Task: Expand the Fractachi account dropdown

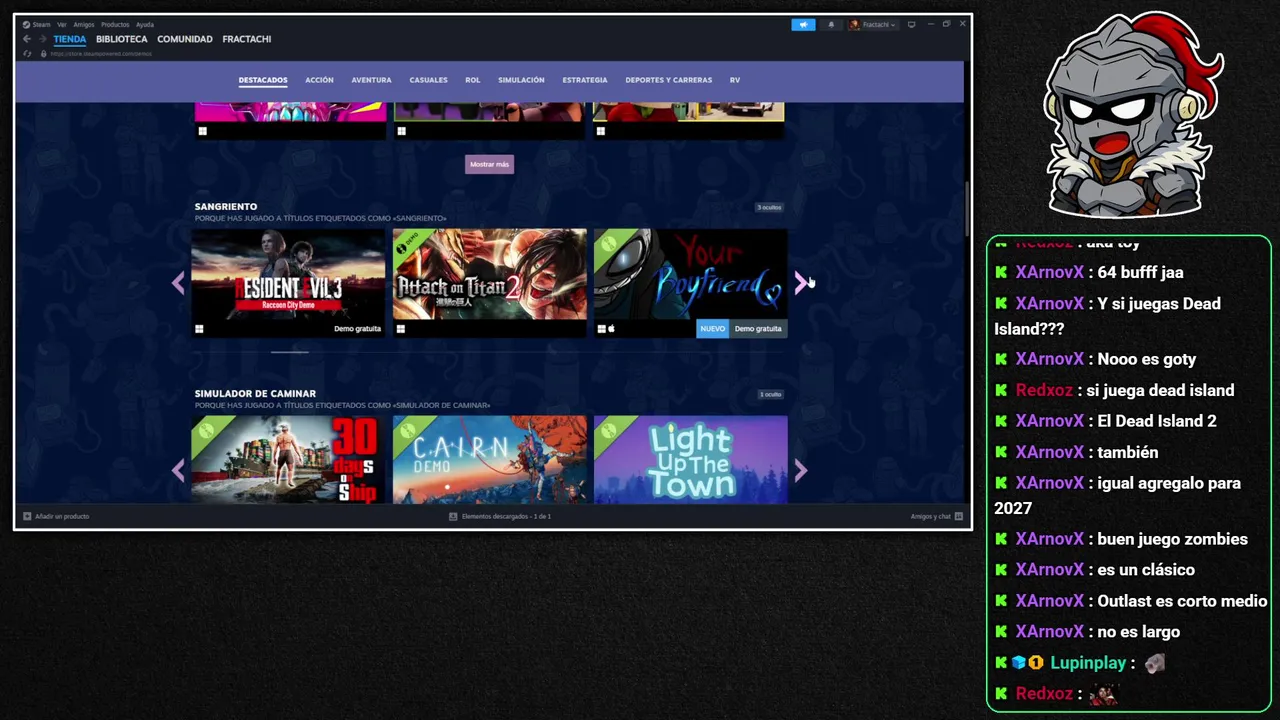Action: point(873,24)
